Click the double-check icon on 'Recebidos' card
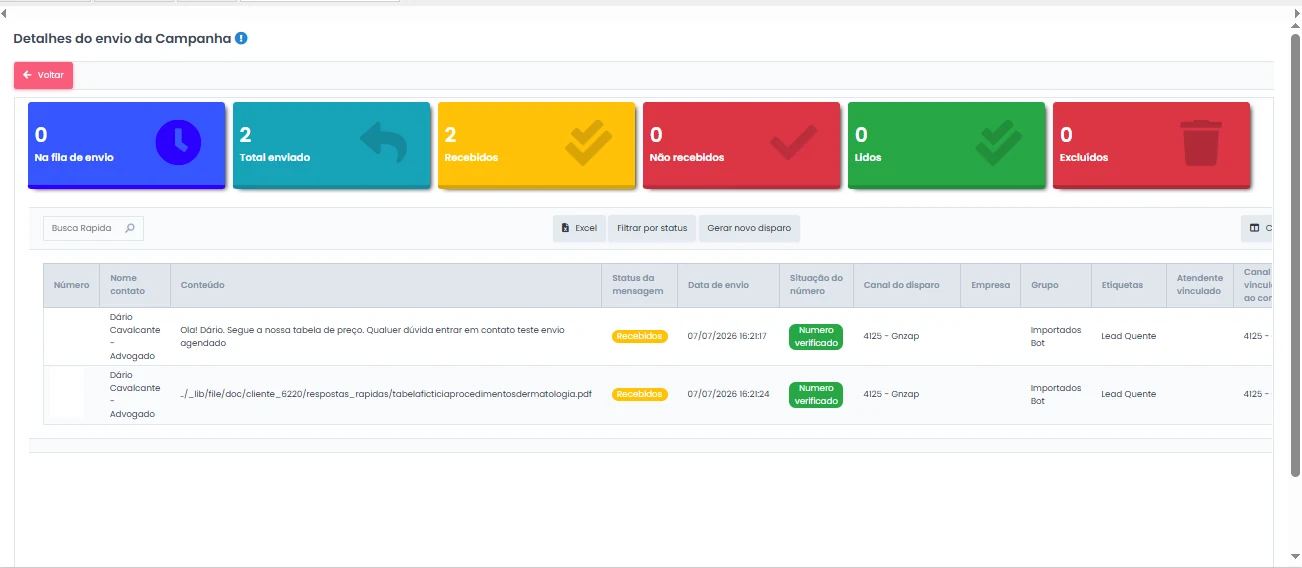This screenshot has height=568, width=1302. [x=588, y=142]
